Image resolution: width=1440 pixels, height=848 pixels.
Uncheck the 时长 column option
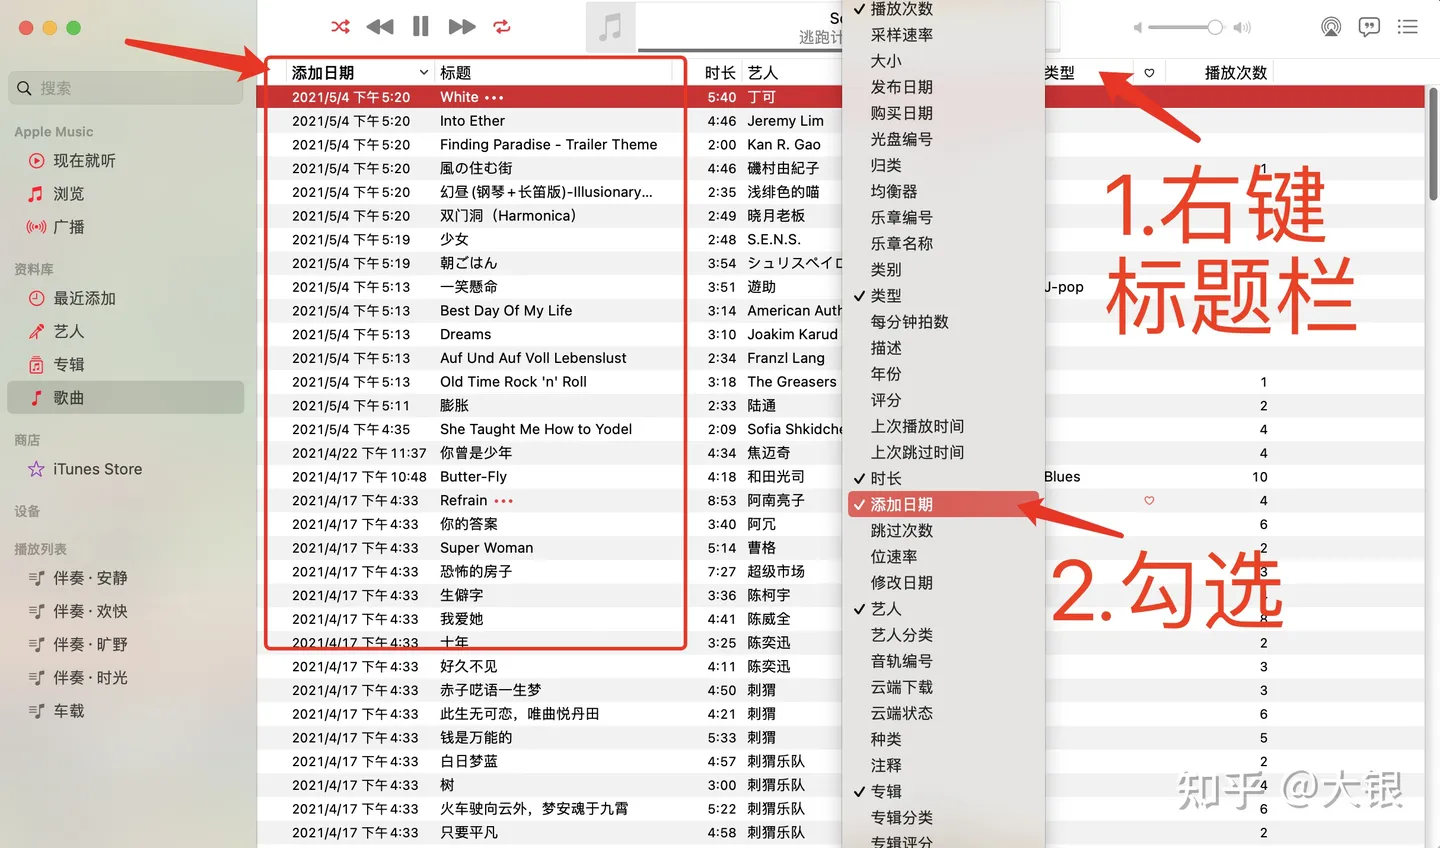[945, 479]
